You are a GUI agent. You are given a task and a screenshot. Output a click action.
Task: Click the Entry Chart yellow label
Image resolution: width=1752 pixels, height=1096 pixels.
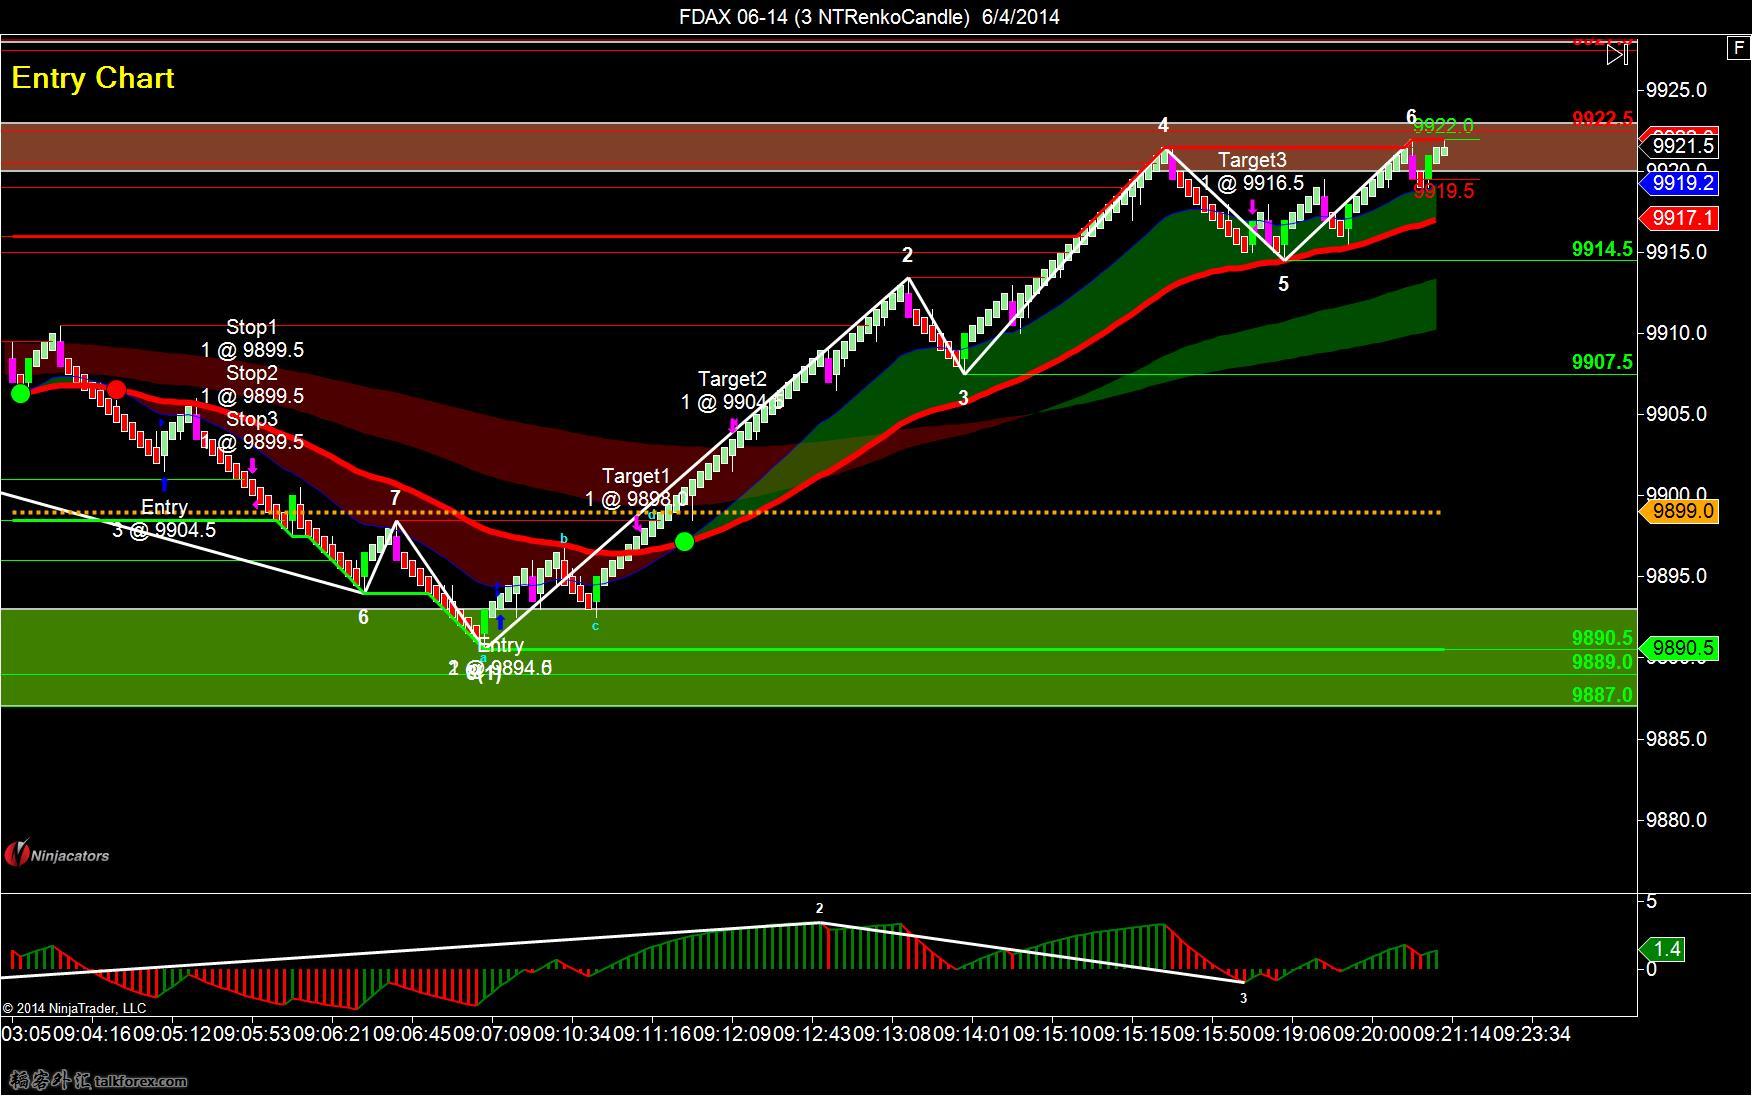(93, 78)
